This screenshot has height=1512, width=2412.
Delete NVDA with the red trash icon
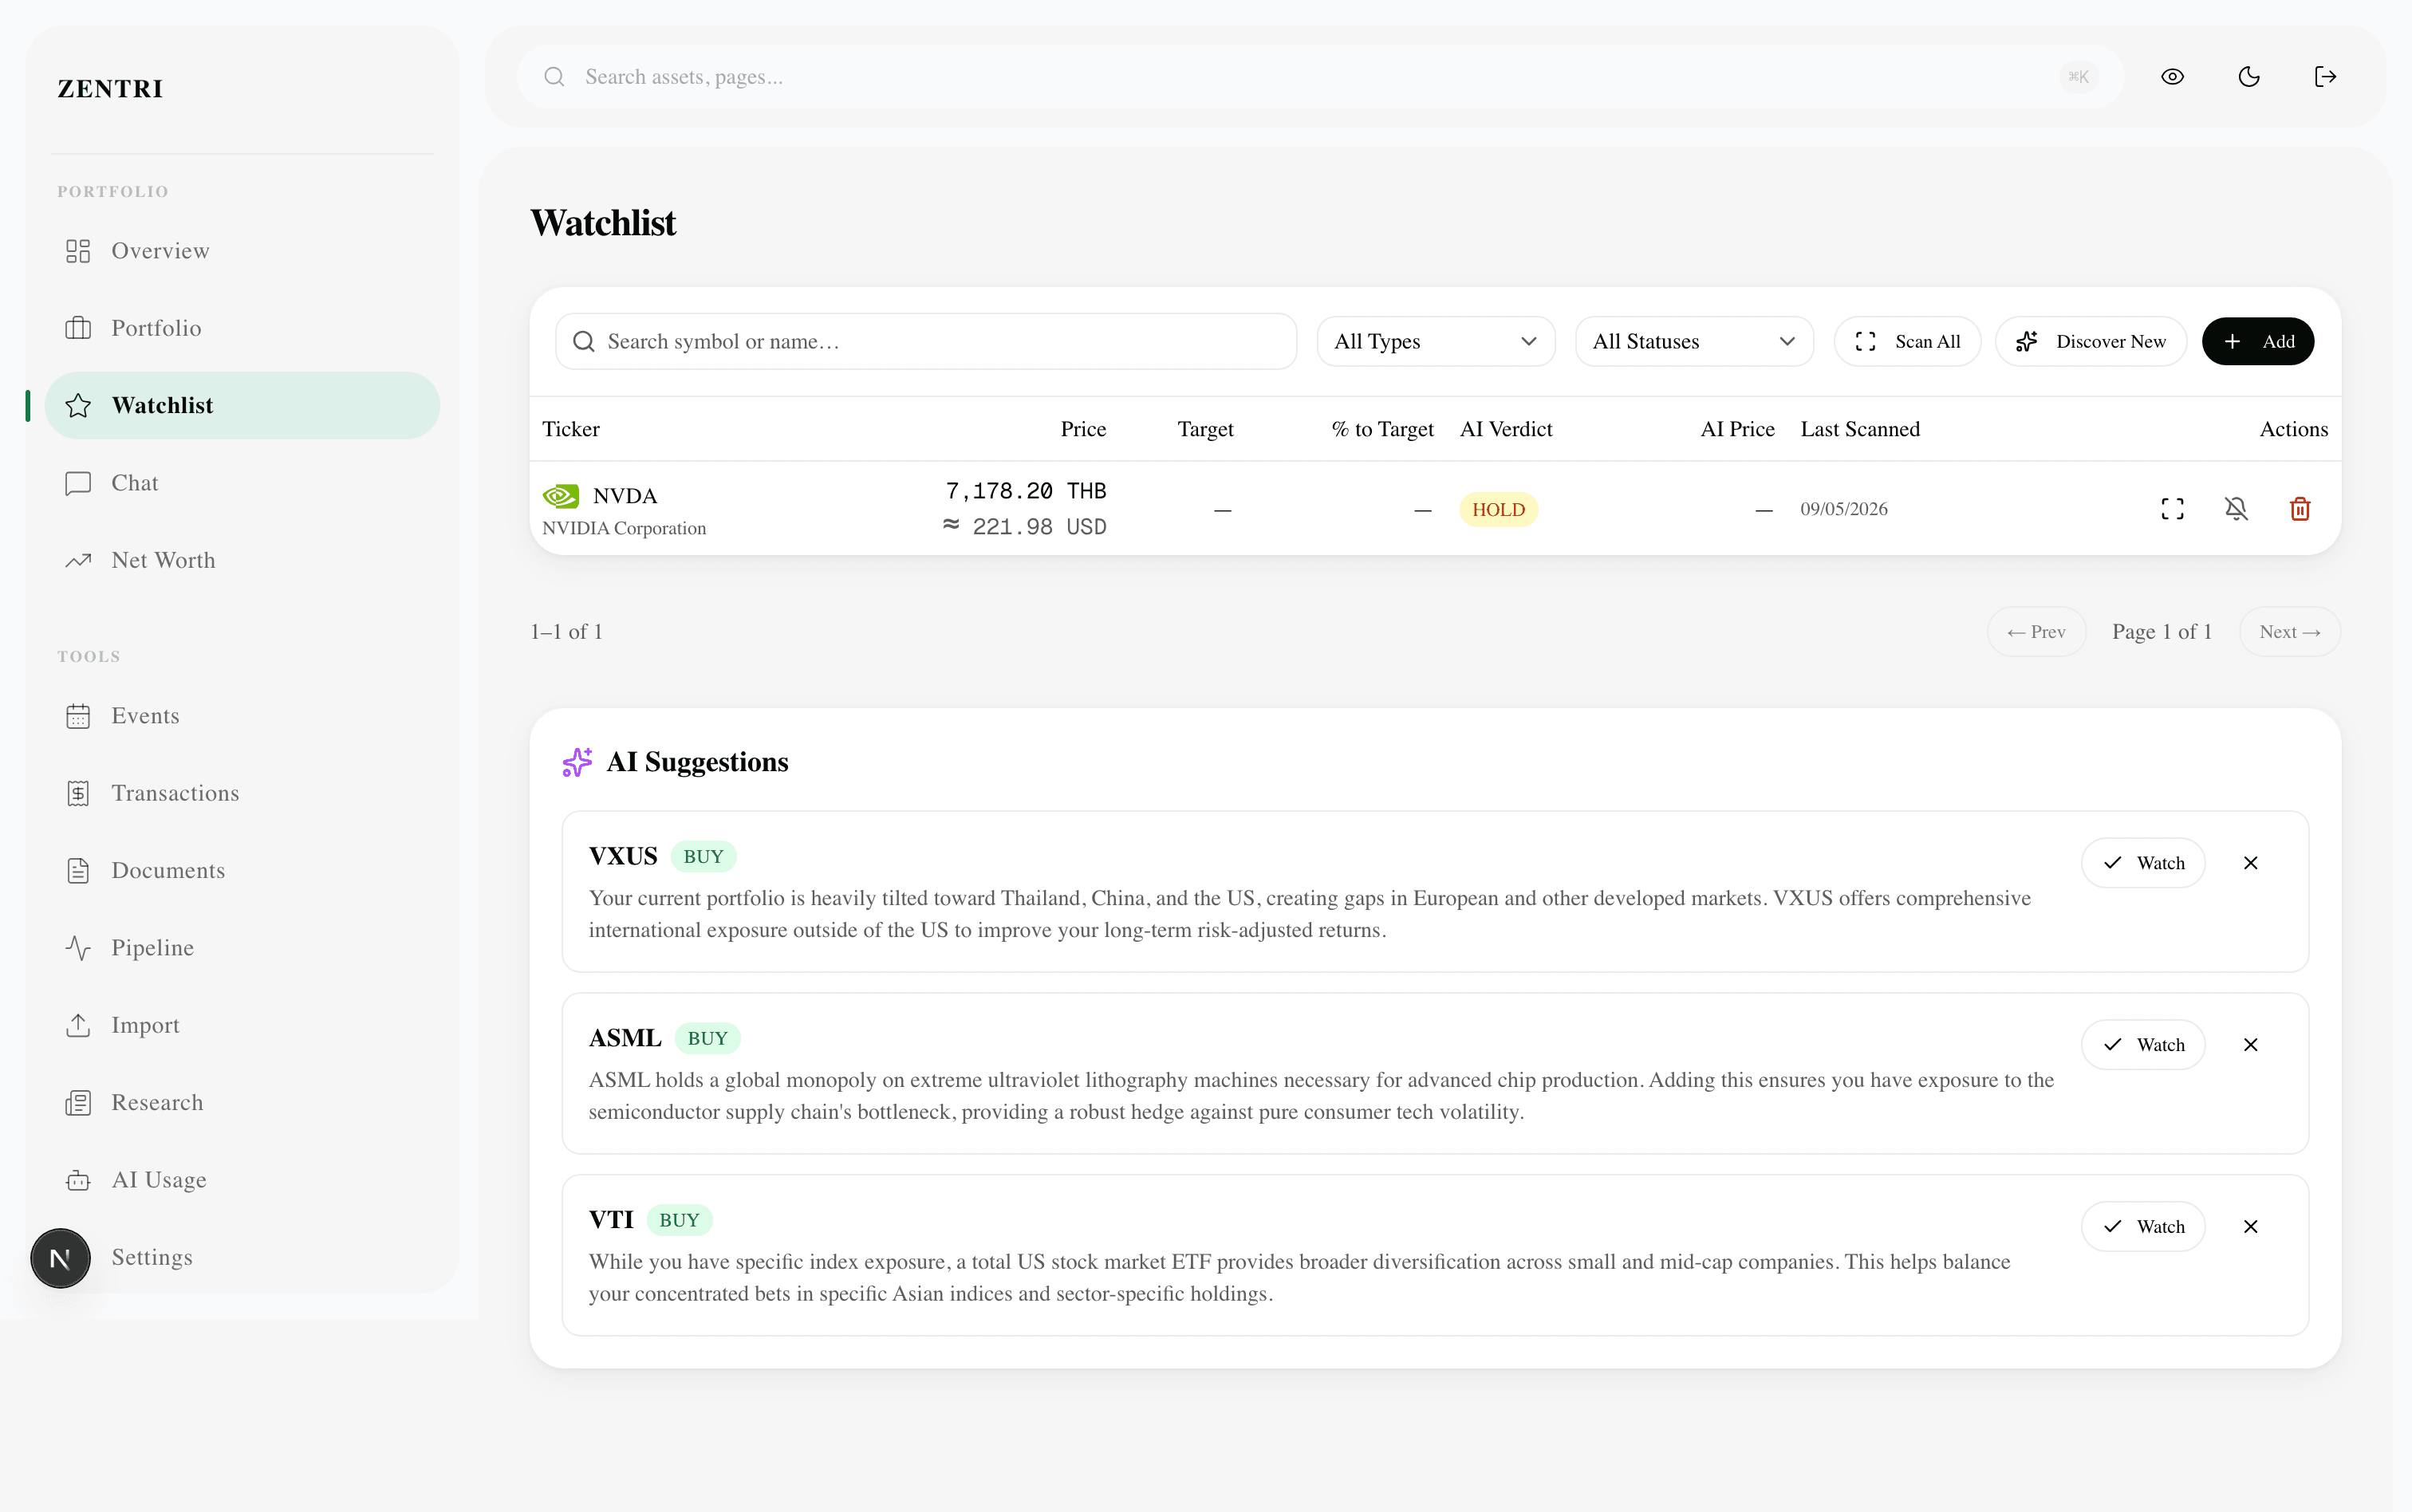(2300, 509)
